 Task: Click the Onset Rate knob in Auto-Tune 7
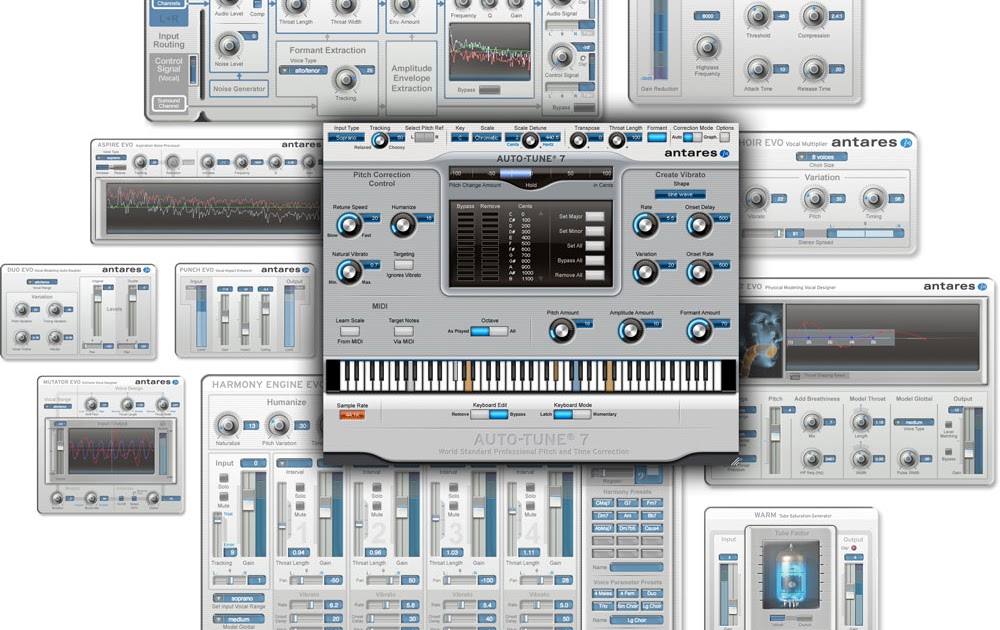point(698,272)
